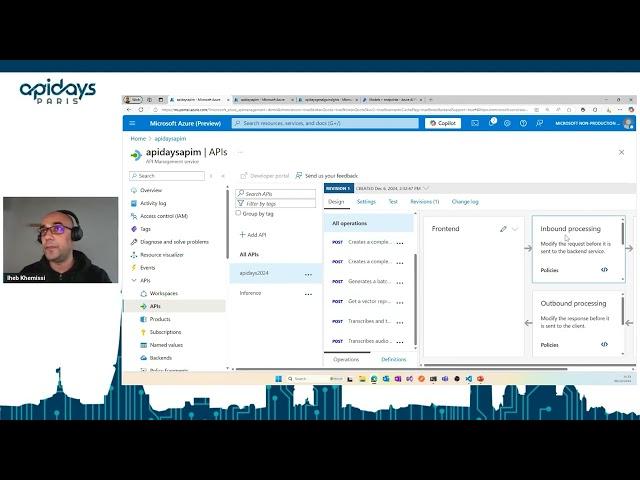Open ellipsis for Generates a batch operation

pos(400,283)
